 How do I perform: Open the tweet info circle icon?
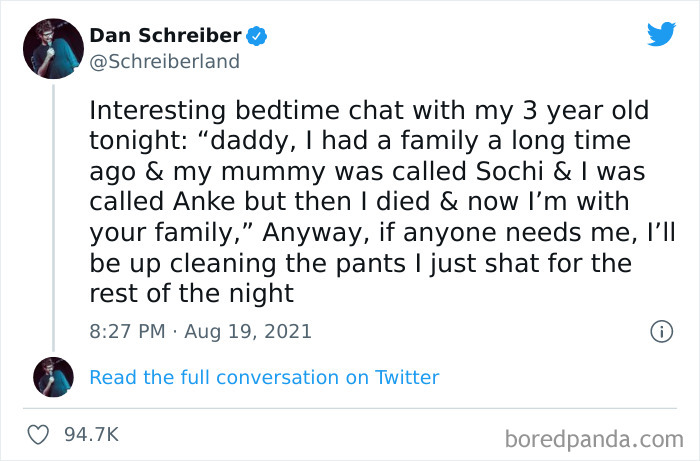click(660, 331)
